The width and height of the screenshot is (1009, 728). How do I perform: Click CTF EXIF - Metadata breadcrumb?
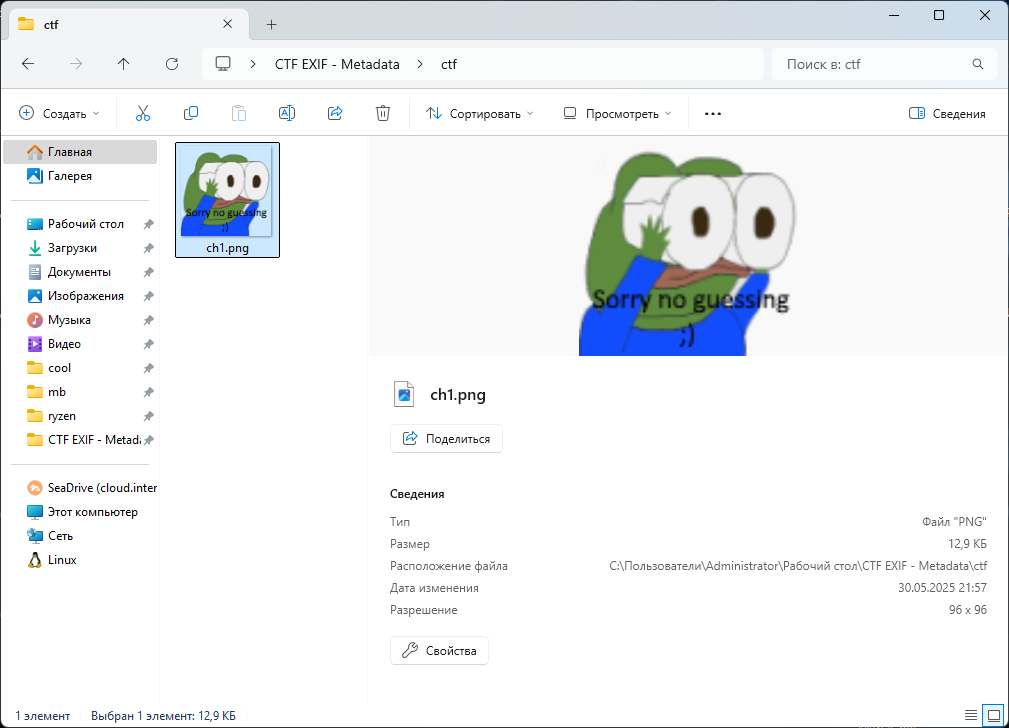tap(337, 64)
